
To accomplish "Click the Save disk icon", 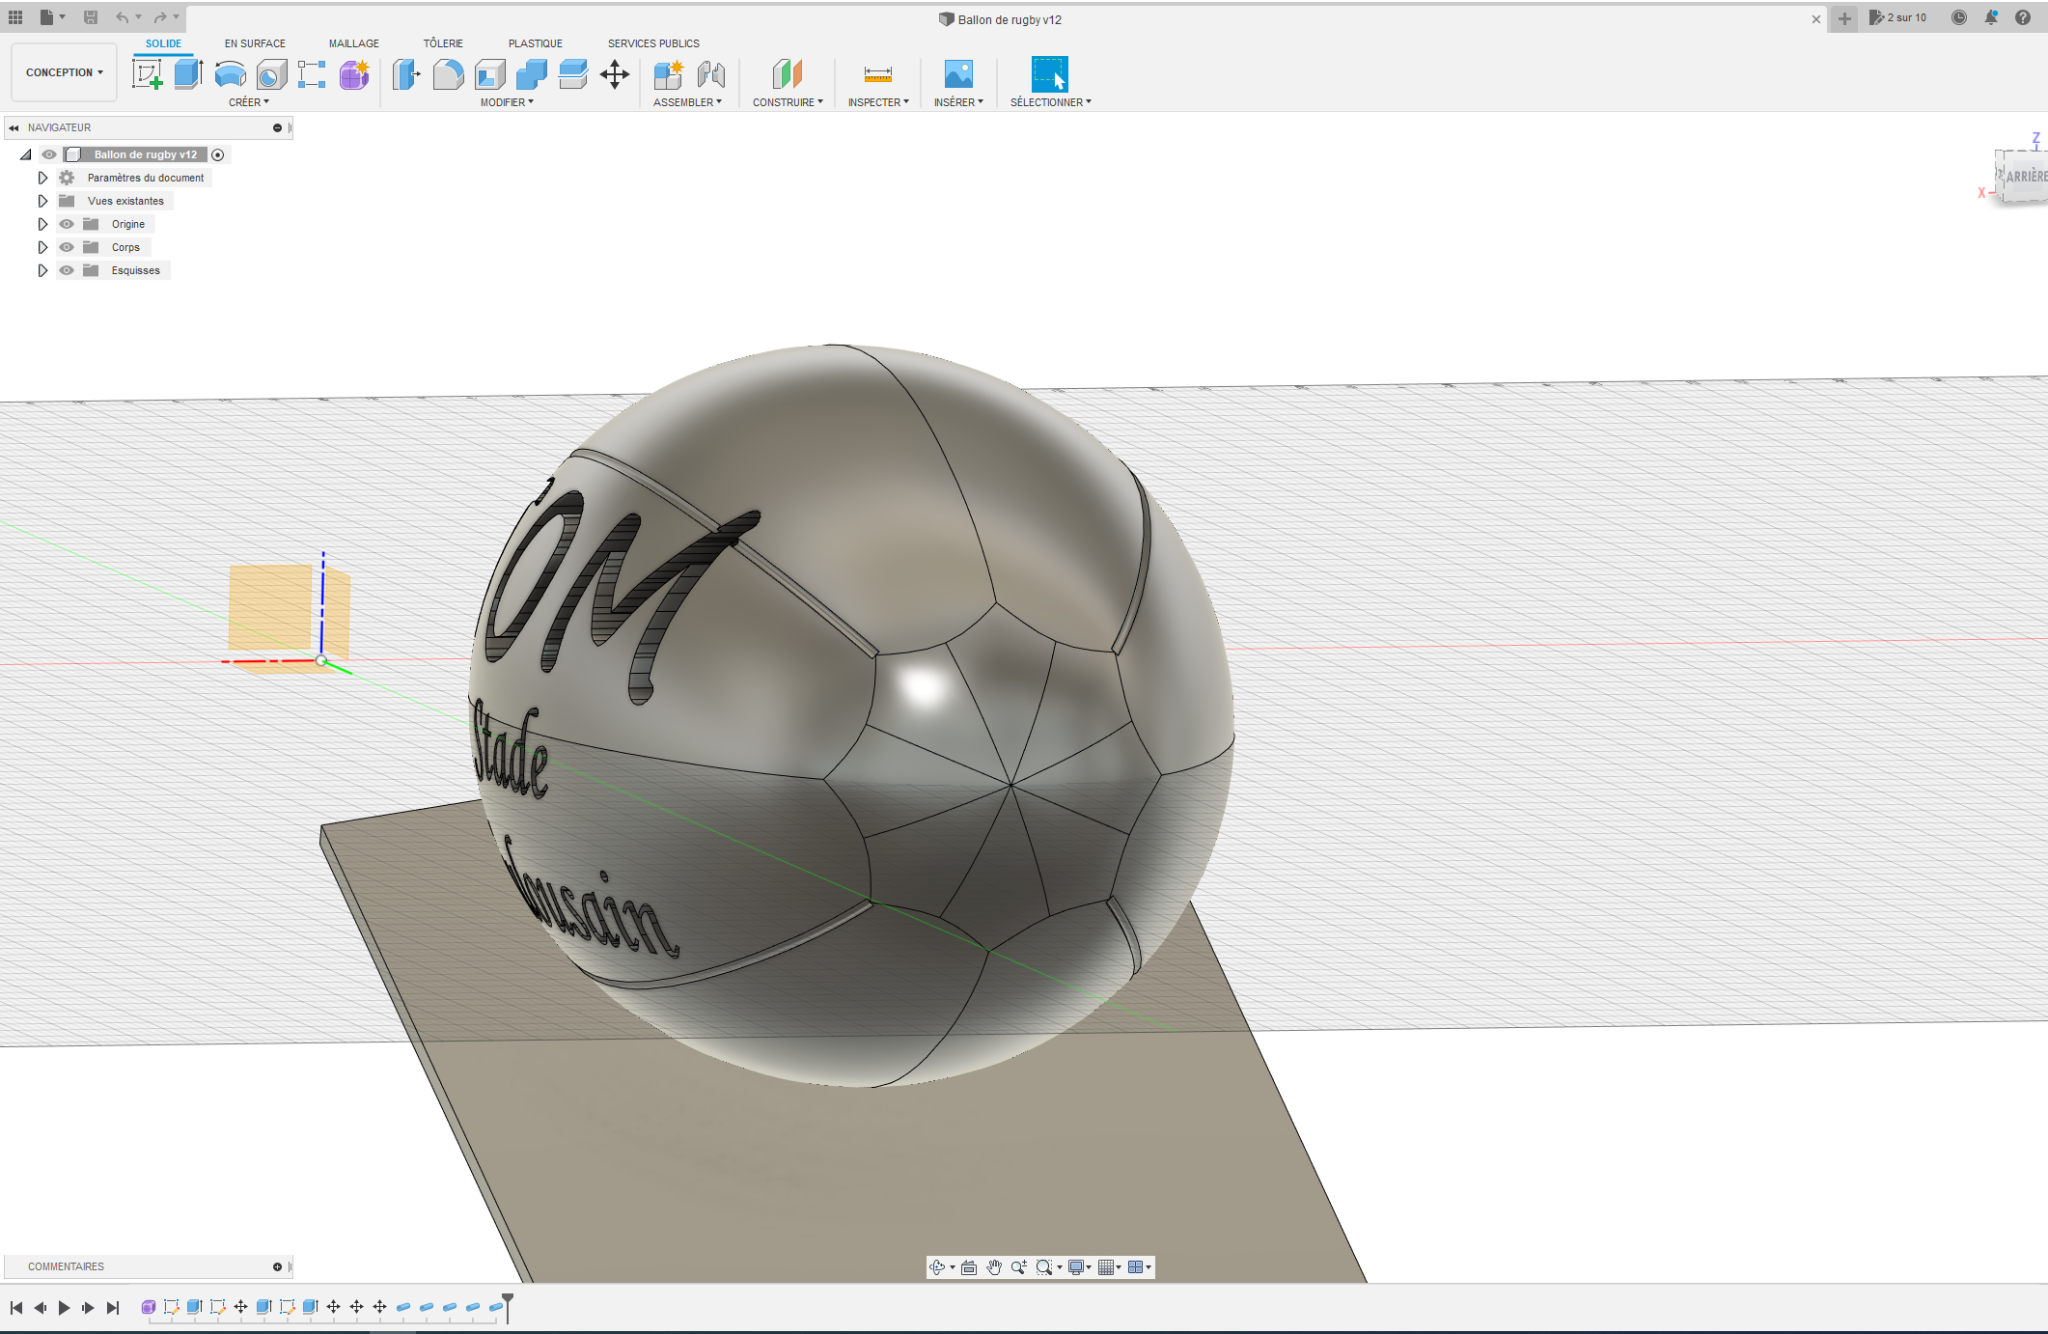I will click(90, 17).
